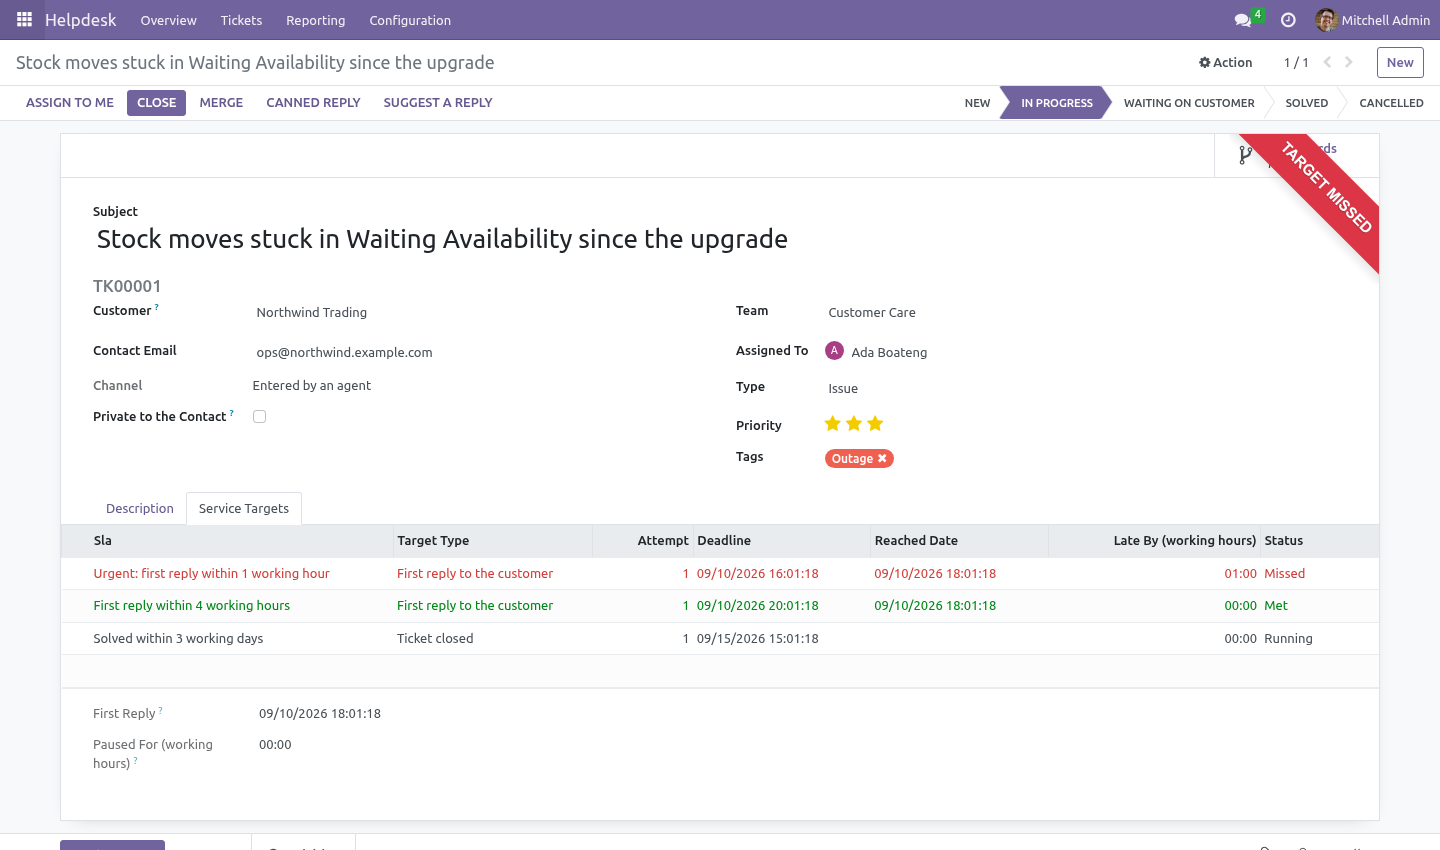Image resolution: width=1440 pixels, height=850 pixels.
Task: Click the ticket number TK00001
Action: pyautogui.click(x=127, y=286)
